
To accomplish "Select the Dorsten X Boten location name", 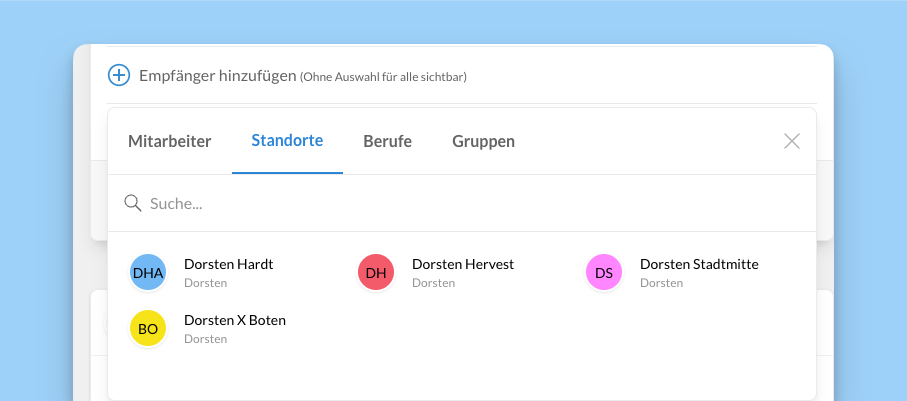I will coord(235,320).
